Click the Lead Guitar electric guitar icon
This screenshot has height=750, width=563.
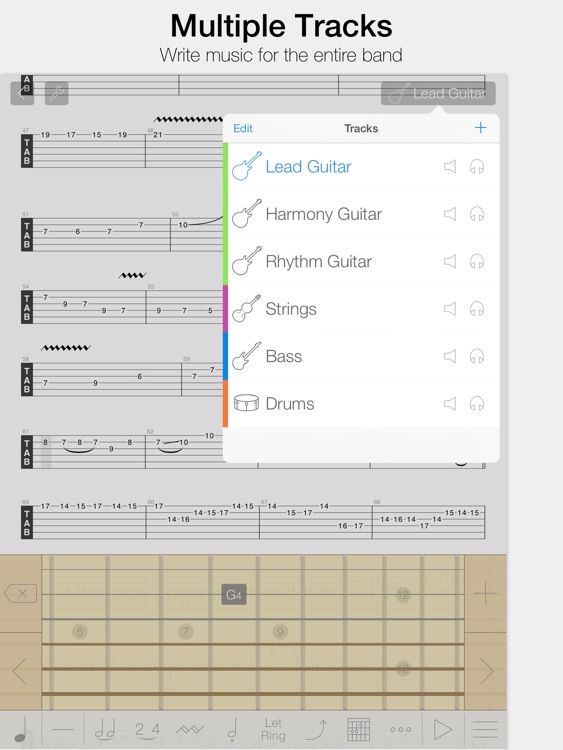246,166
